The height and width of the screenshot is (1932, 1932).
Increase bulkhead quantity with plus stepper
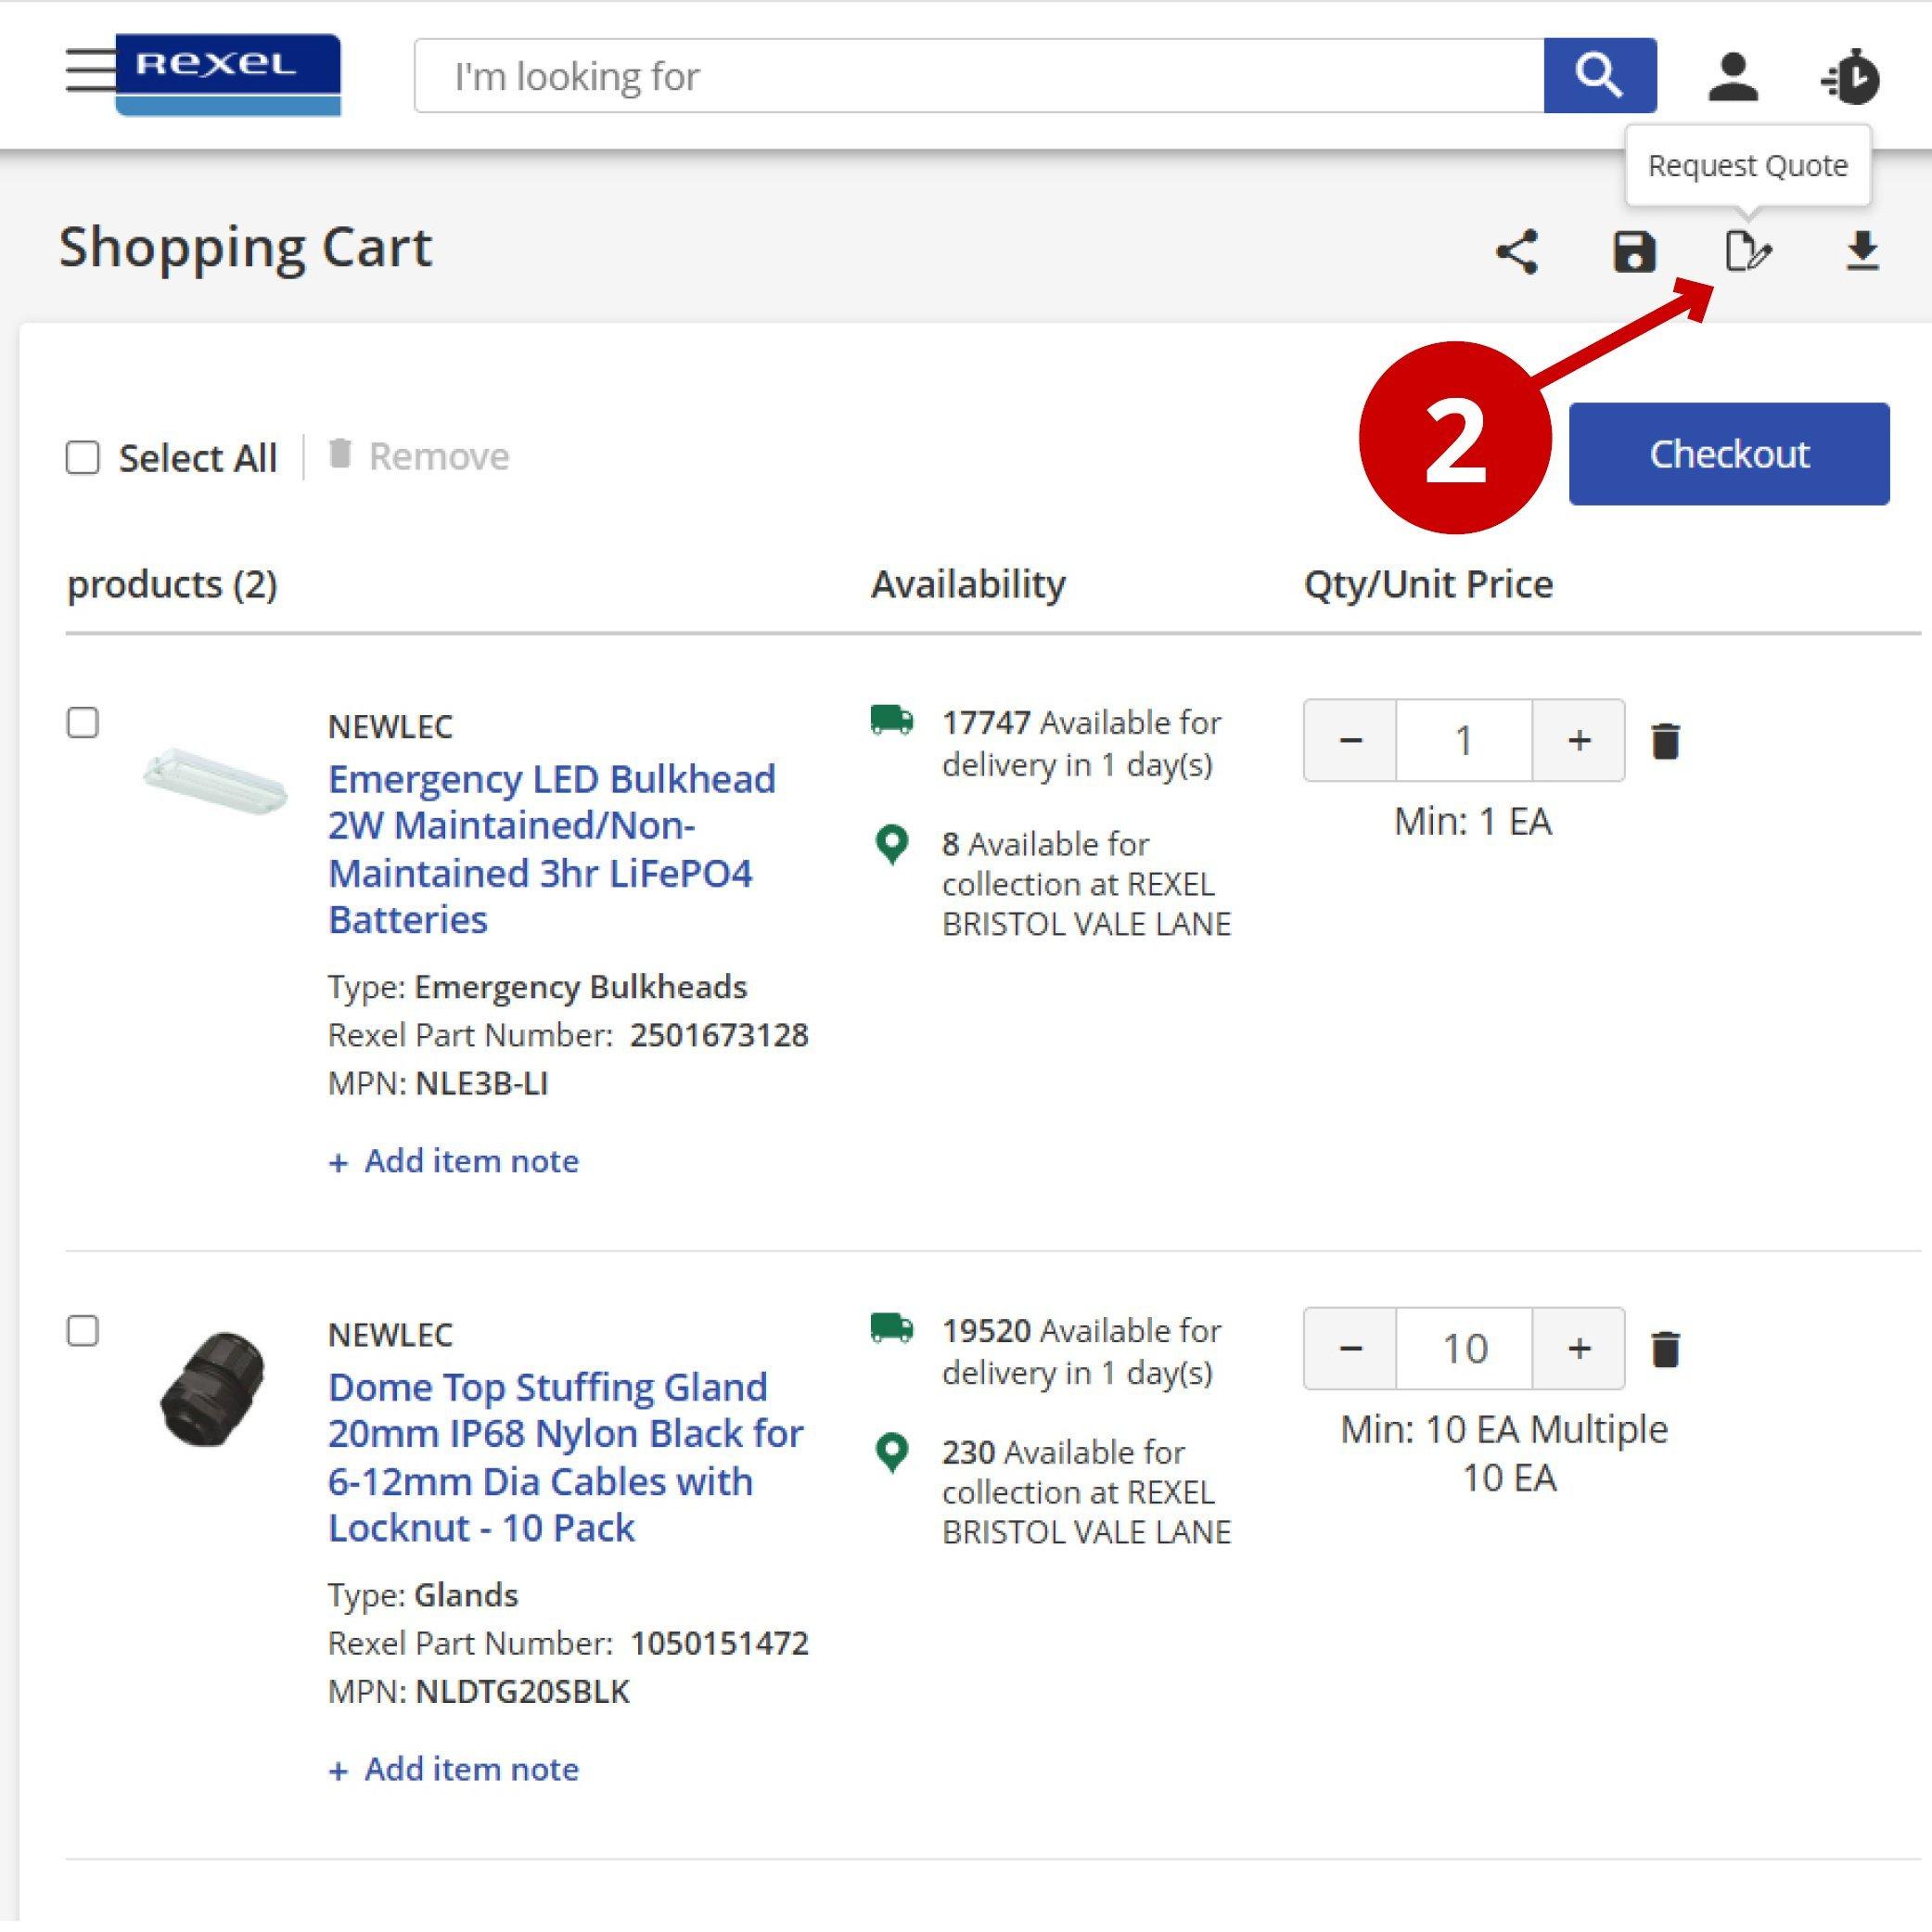pyautogui.click(x=1578, y=739)
